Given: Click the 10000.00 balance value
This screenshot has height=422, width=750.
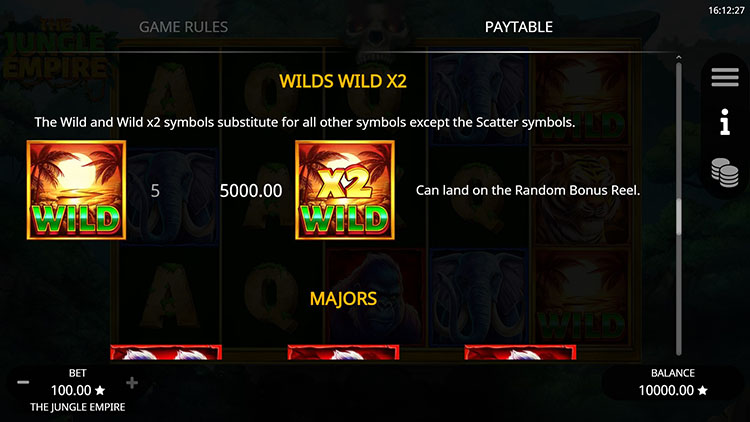Looking at the screenshot, I should pyautogui.click(x=666, y=390).
